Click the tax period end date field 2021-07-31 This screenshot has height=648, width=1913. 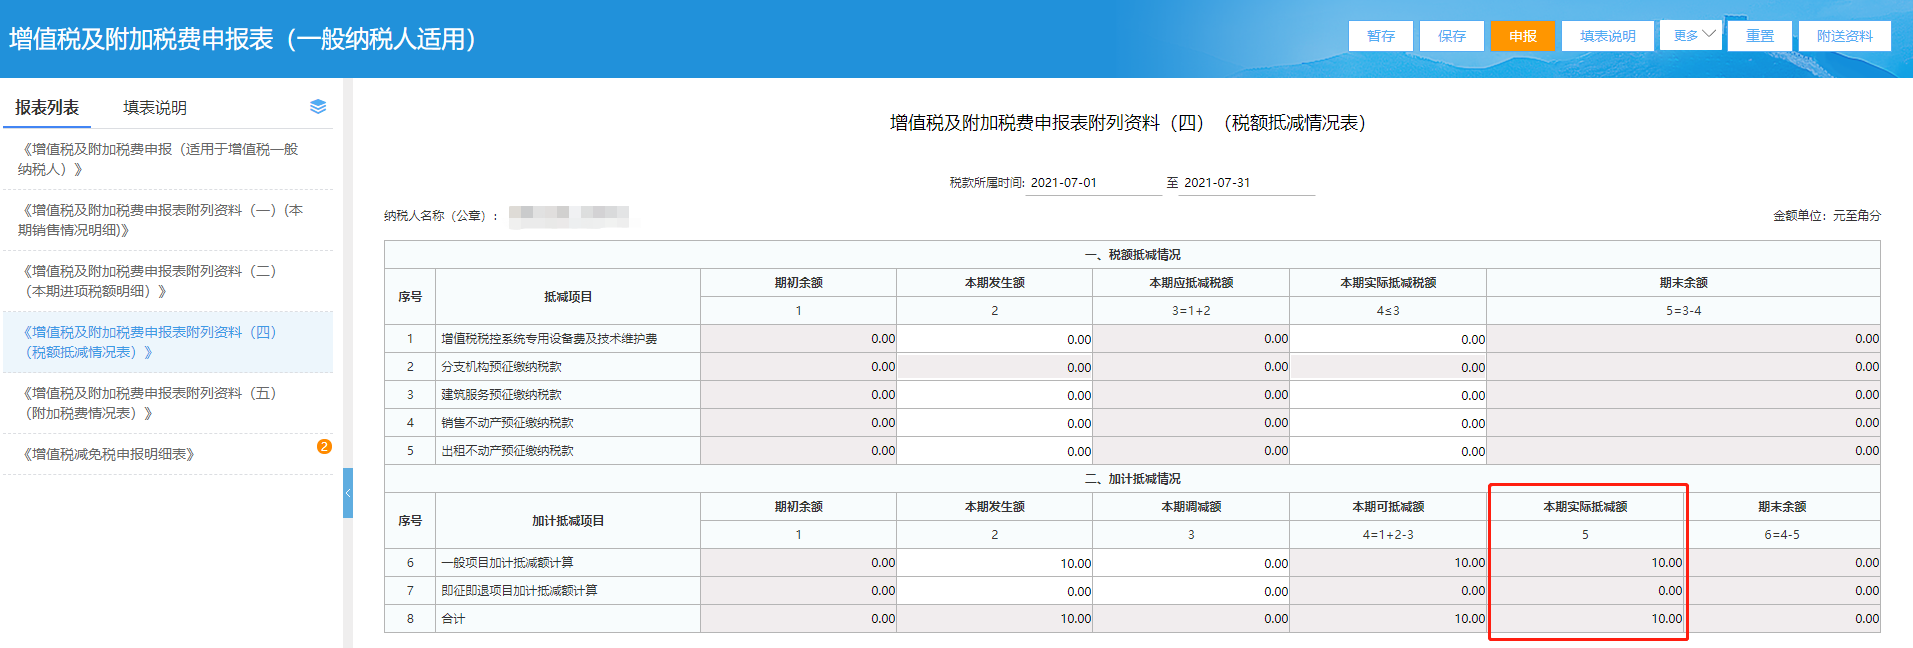point(1245,183)
